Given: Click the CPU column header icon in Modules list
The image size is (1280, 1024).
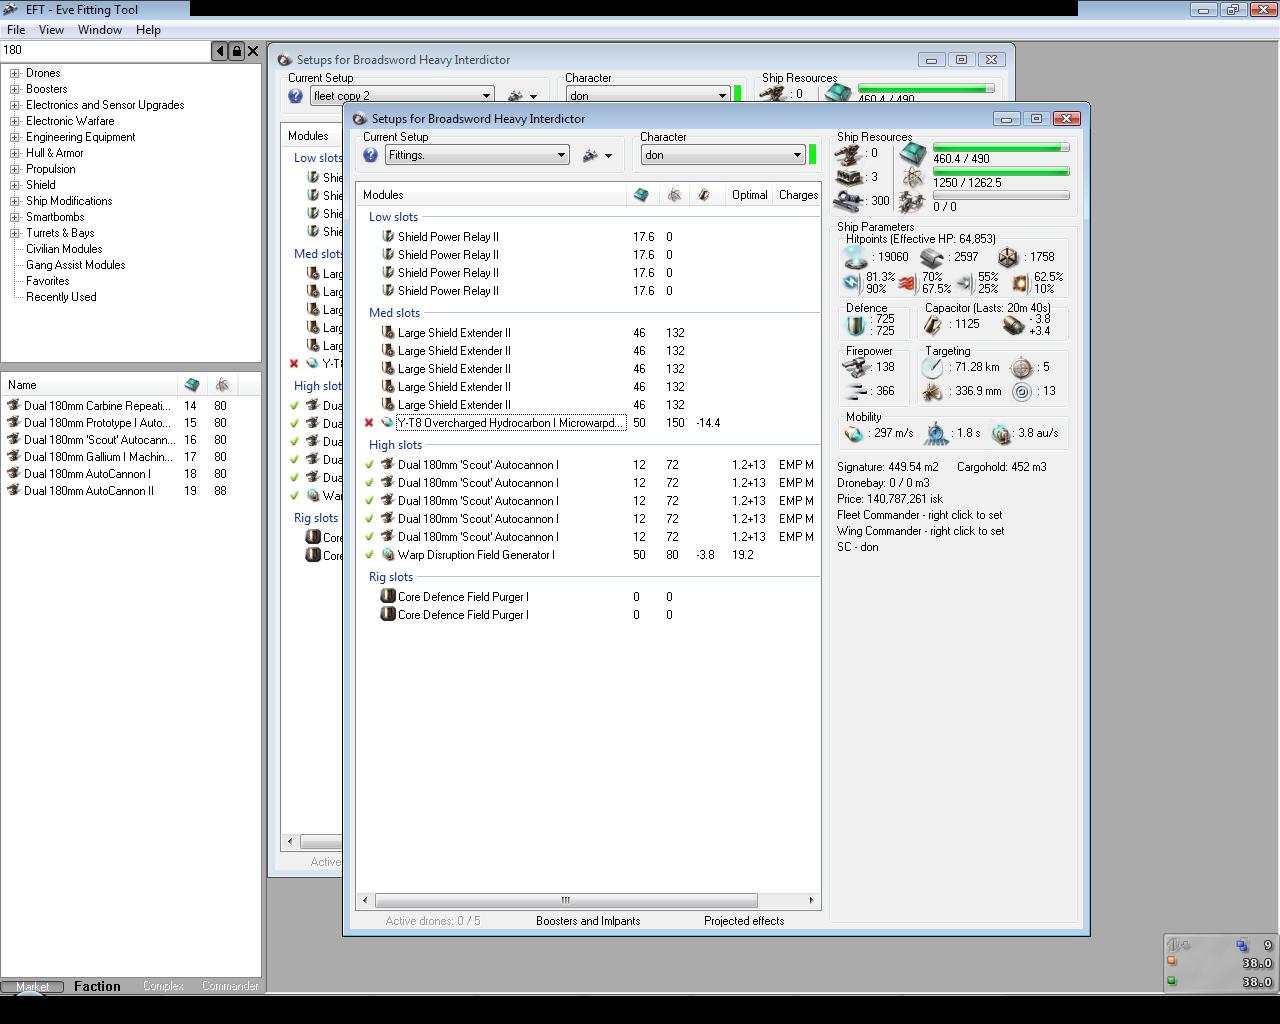Looking at the screenshot, I should point(641,195).
